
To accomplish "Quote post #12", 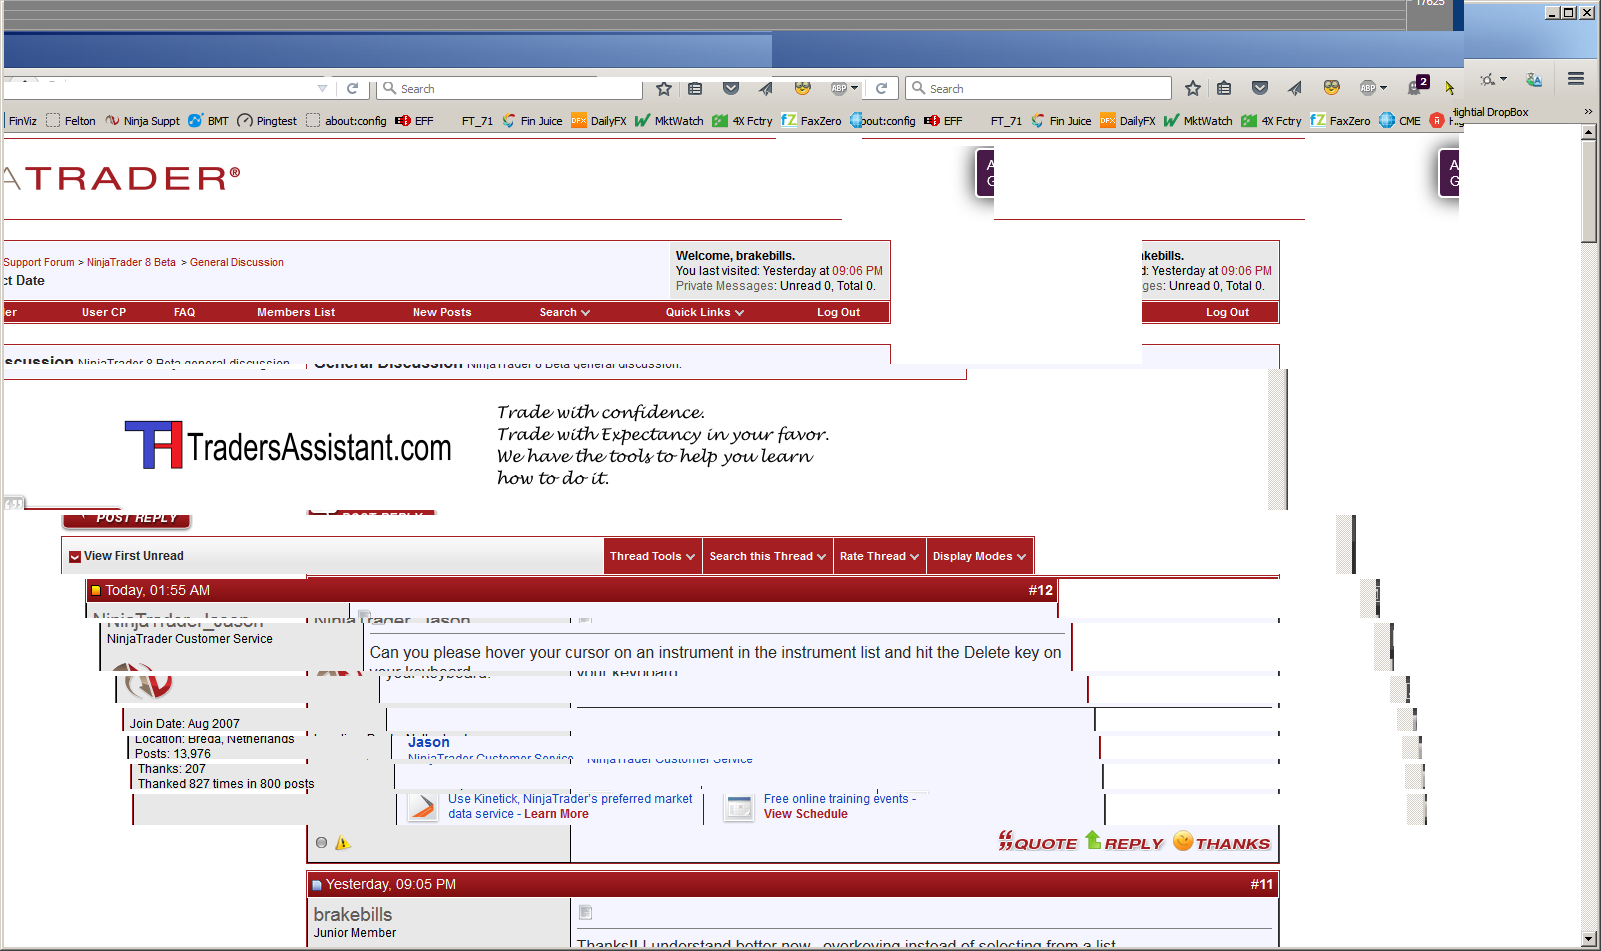I will [x=1037, y=842].
